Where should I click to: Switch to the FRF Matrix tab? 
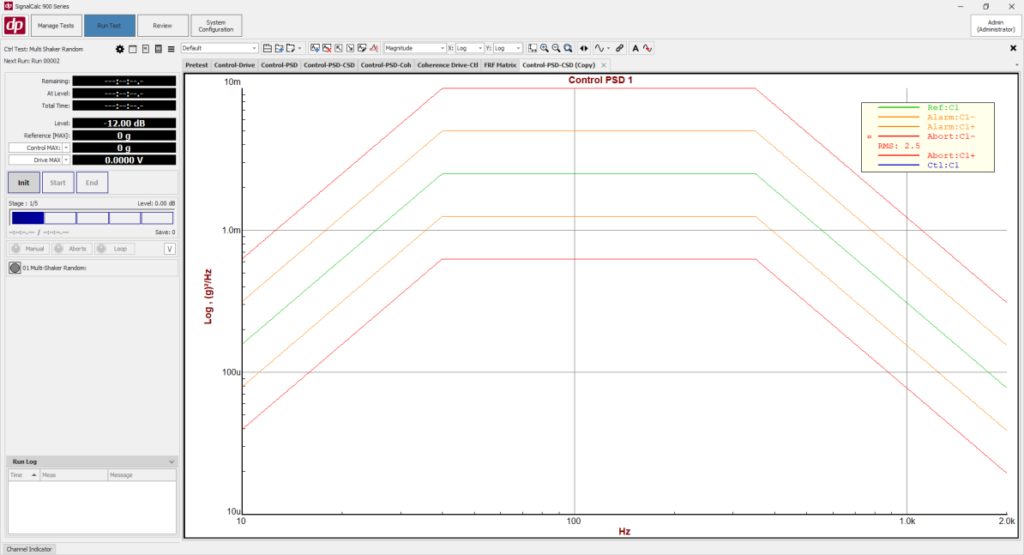(500, 65)
